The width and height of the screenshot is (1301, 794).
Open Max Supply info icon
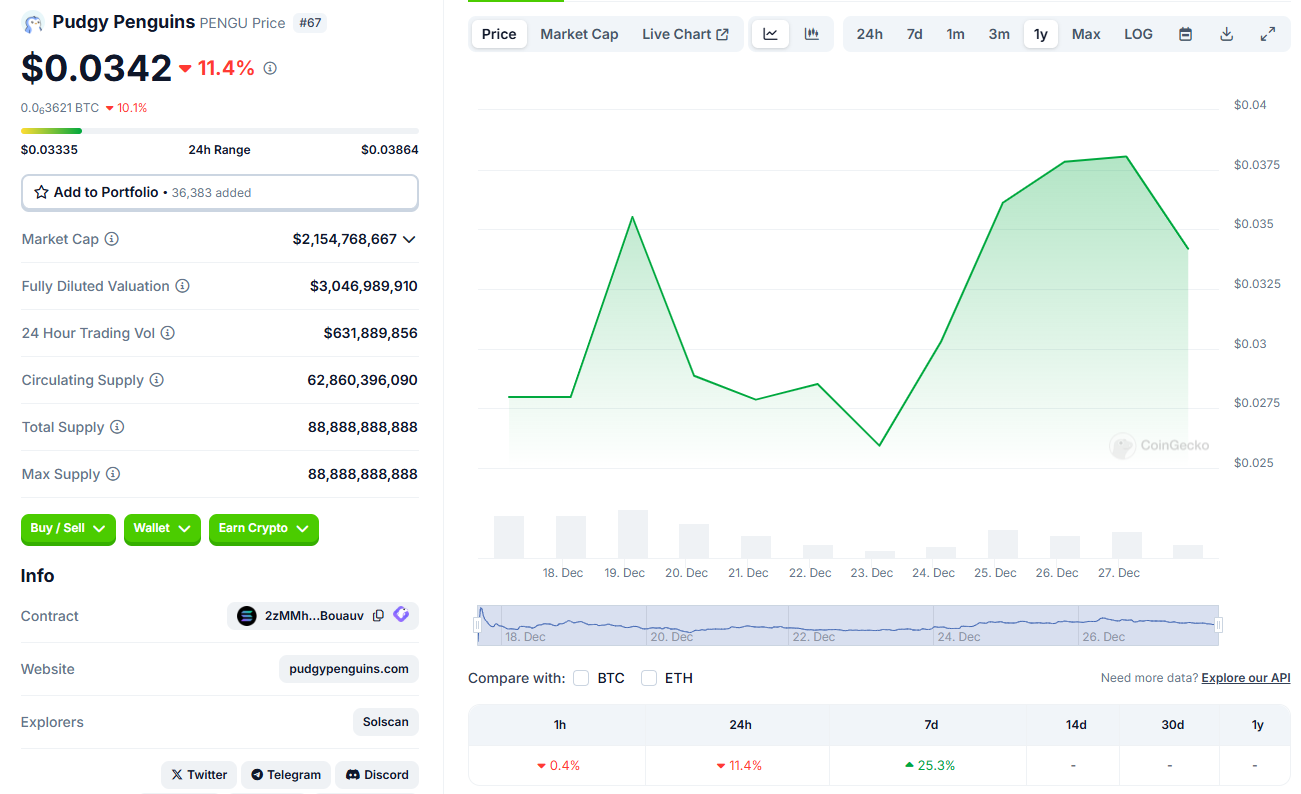(x=113, y=474)
